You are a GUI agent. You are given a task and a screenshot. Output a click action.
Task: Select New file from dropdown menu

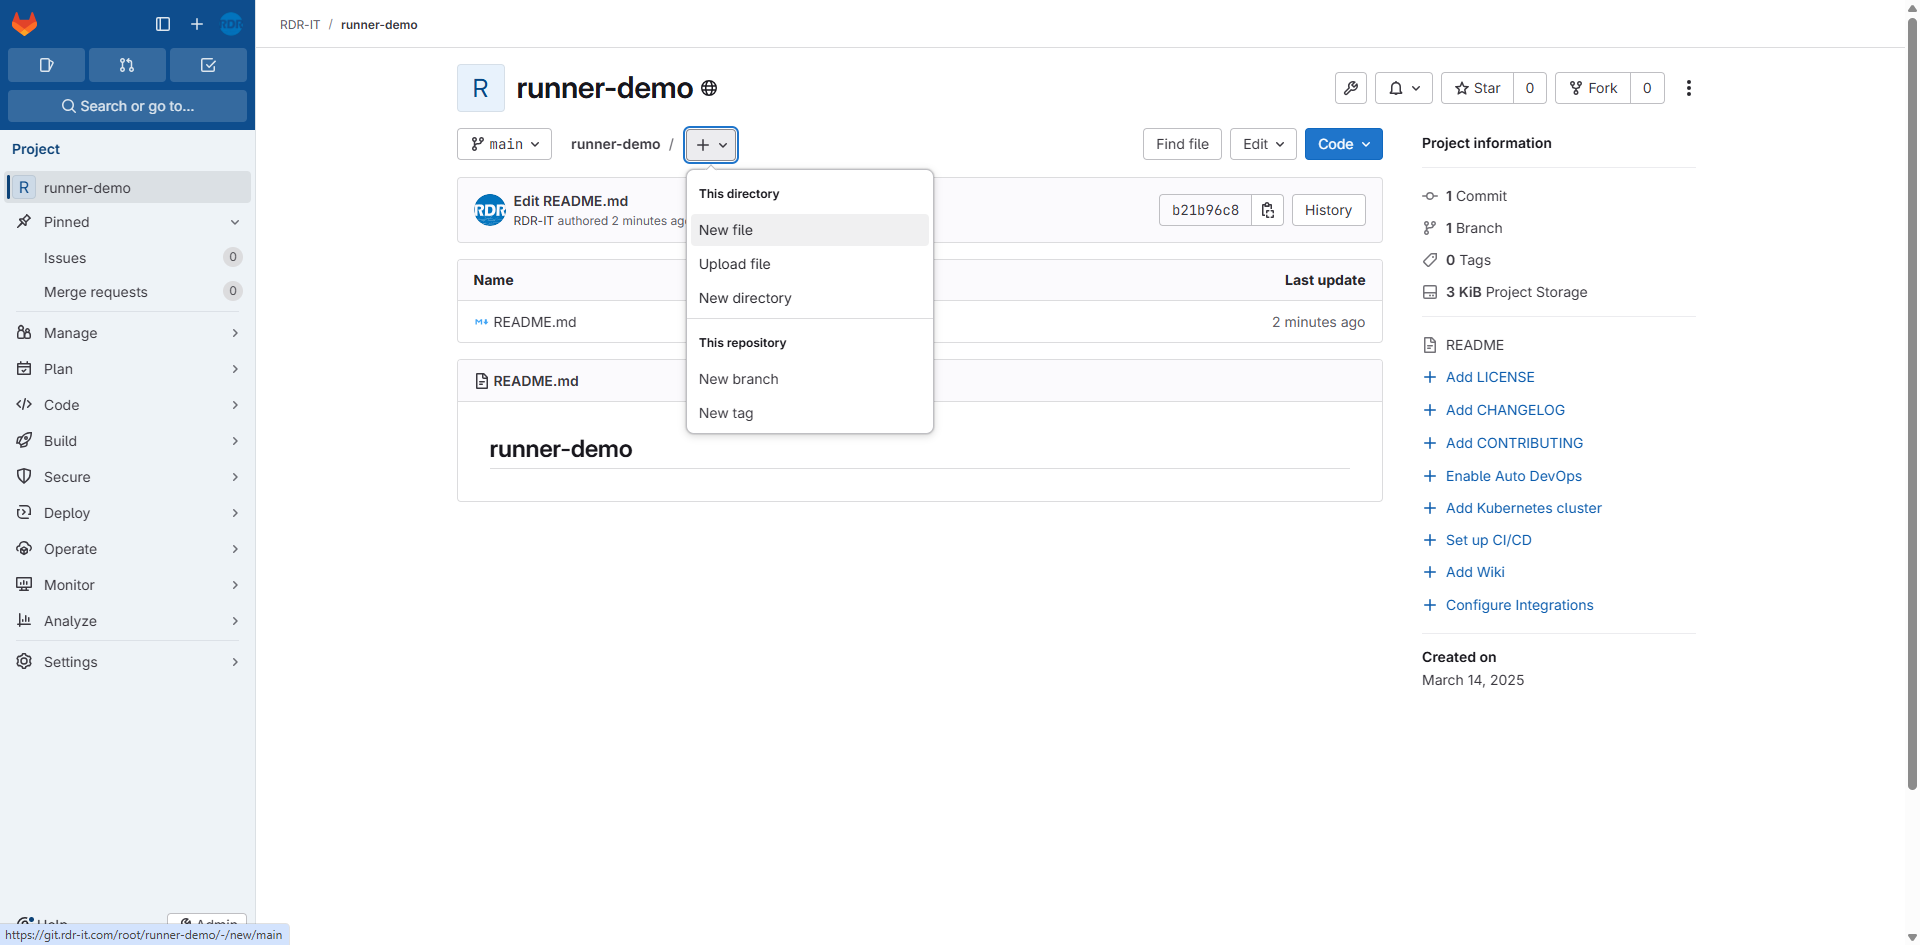[726, 230]
